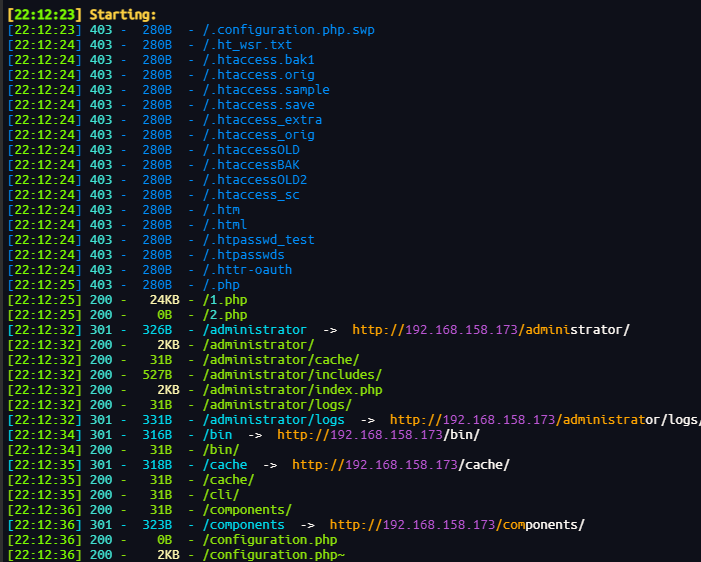This screenshot has height=562, width=701.
Task: Select the /.htaccess.sample path
Action: click(266, 90)
